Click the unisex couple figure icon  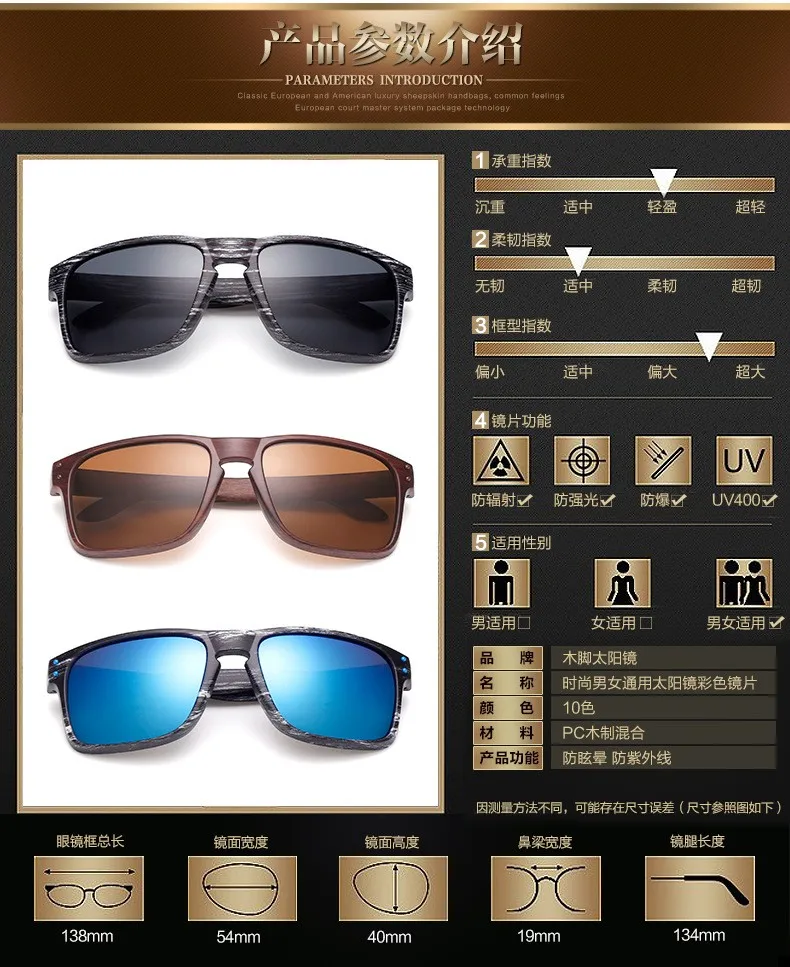pos(744,583)
